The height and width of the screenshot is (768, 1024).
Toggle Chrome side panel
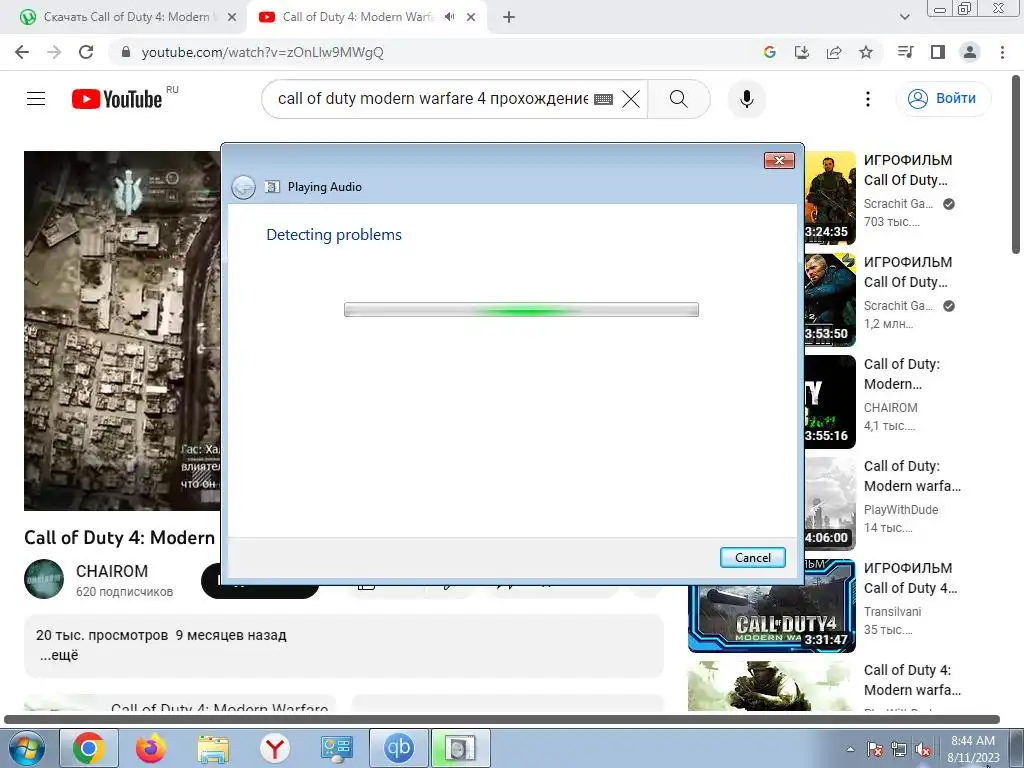(938, 52)
